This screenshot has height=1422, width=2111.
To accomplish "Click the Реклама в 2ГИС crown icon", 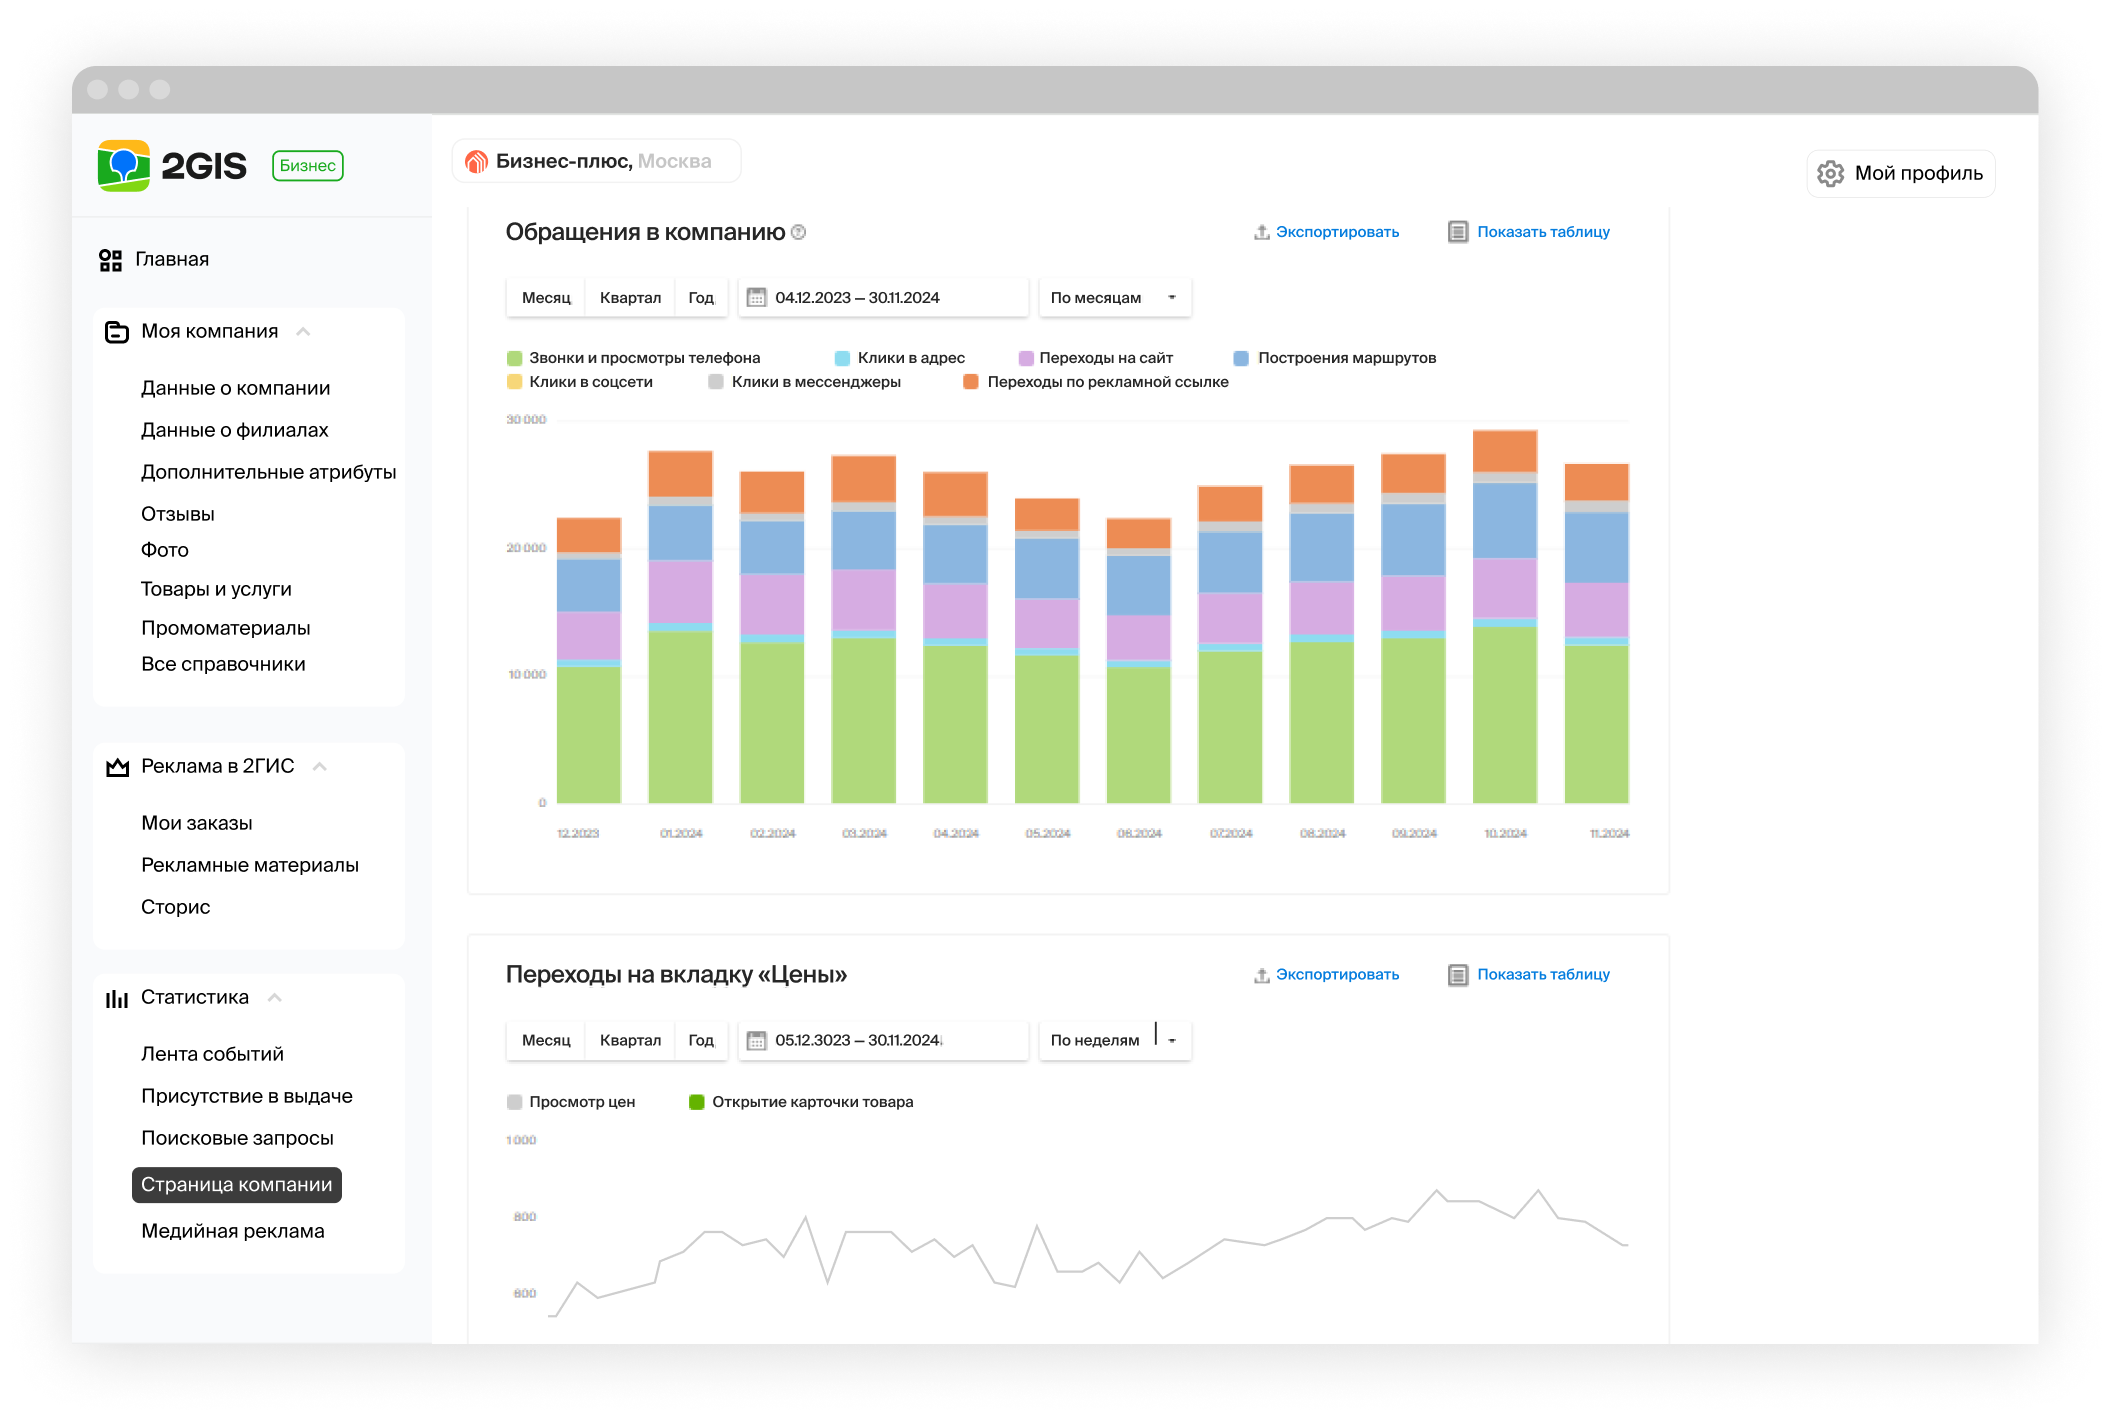I will [x=118, y=767].
